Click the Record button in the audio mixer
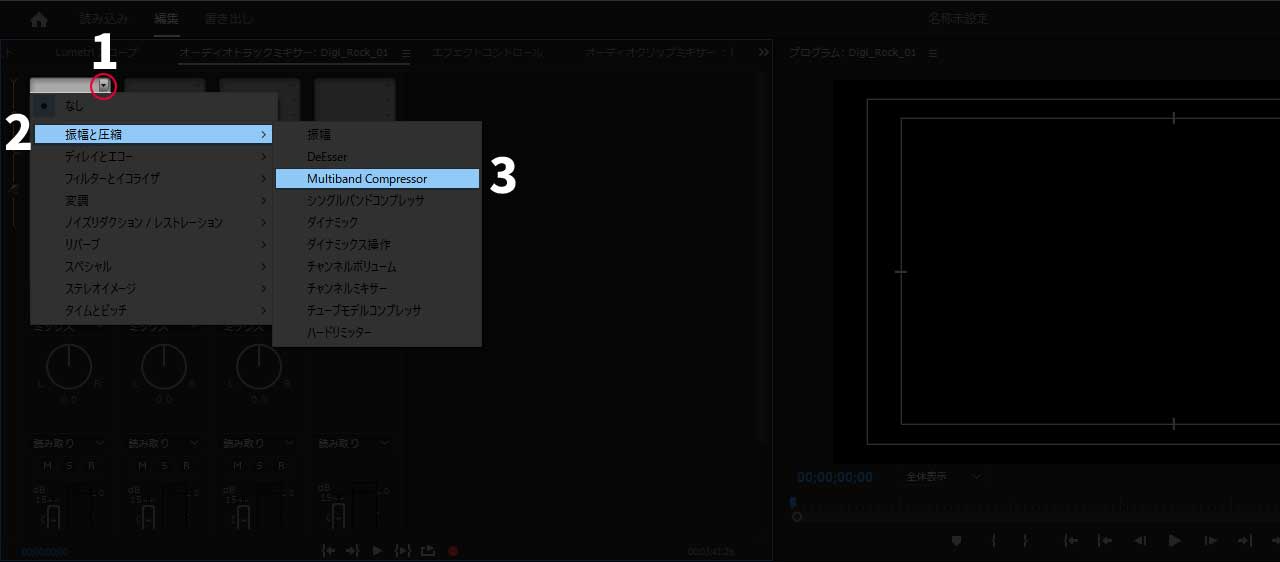This screenshot has height=562, width=1280. tap(453, 550)
